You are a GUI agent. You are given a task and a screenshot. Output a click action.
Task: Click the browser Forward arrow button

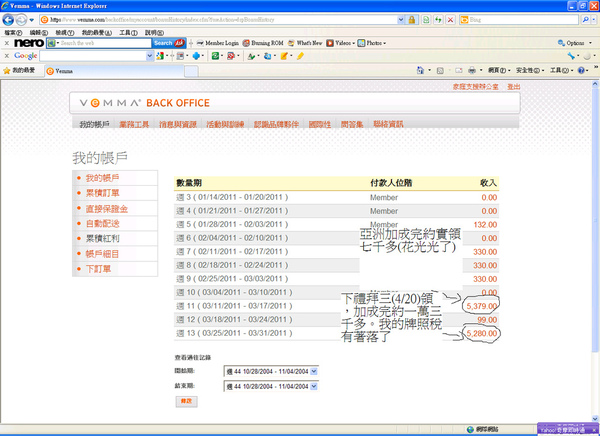click(21, 20)
